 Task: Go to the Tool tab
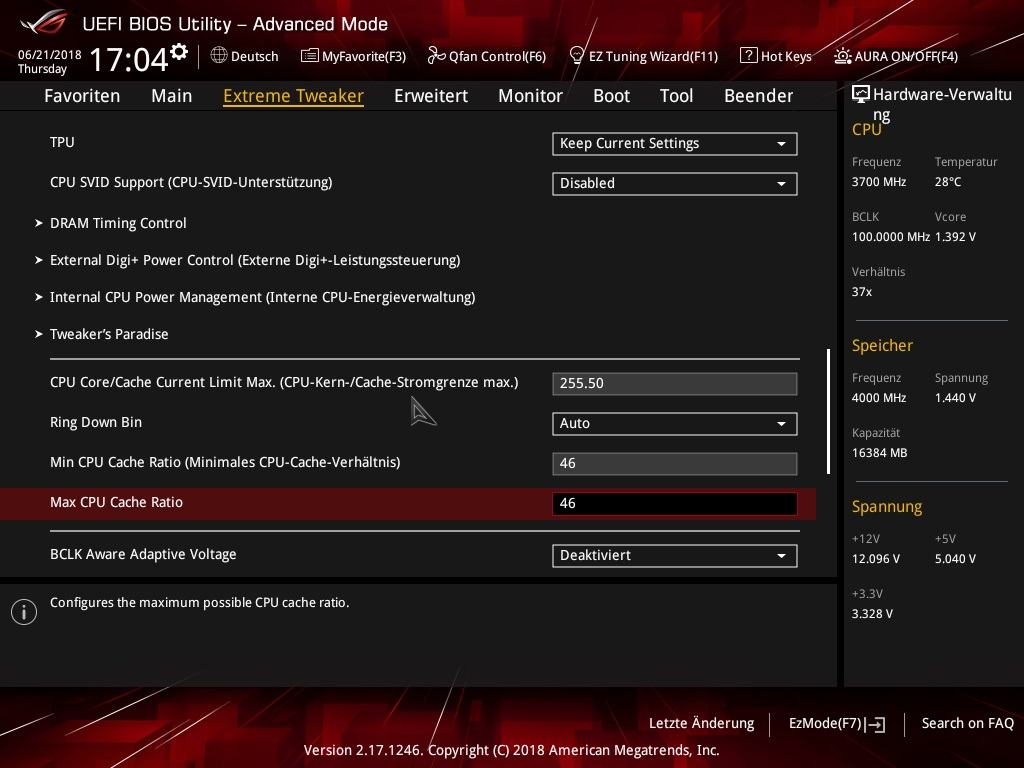(677, 96)
